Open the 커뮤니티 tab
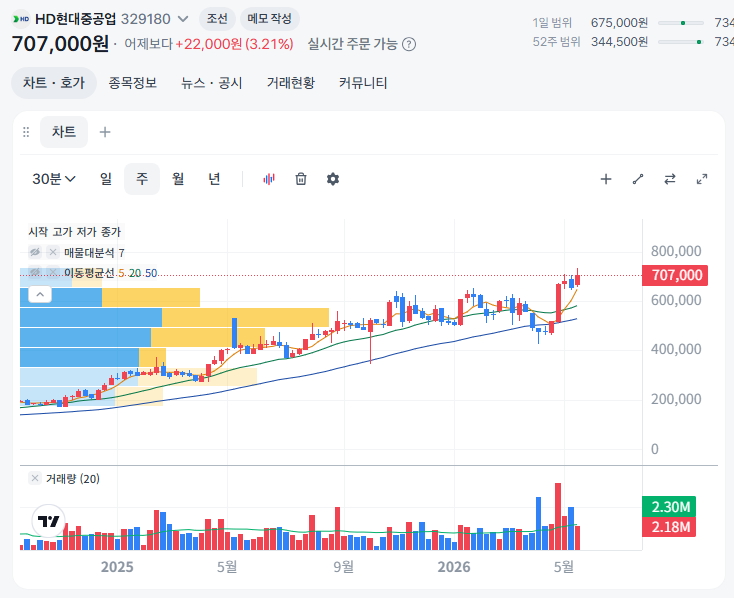This screenshot has height=598, width=734. pyautogui.click(x=363, y=83)
